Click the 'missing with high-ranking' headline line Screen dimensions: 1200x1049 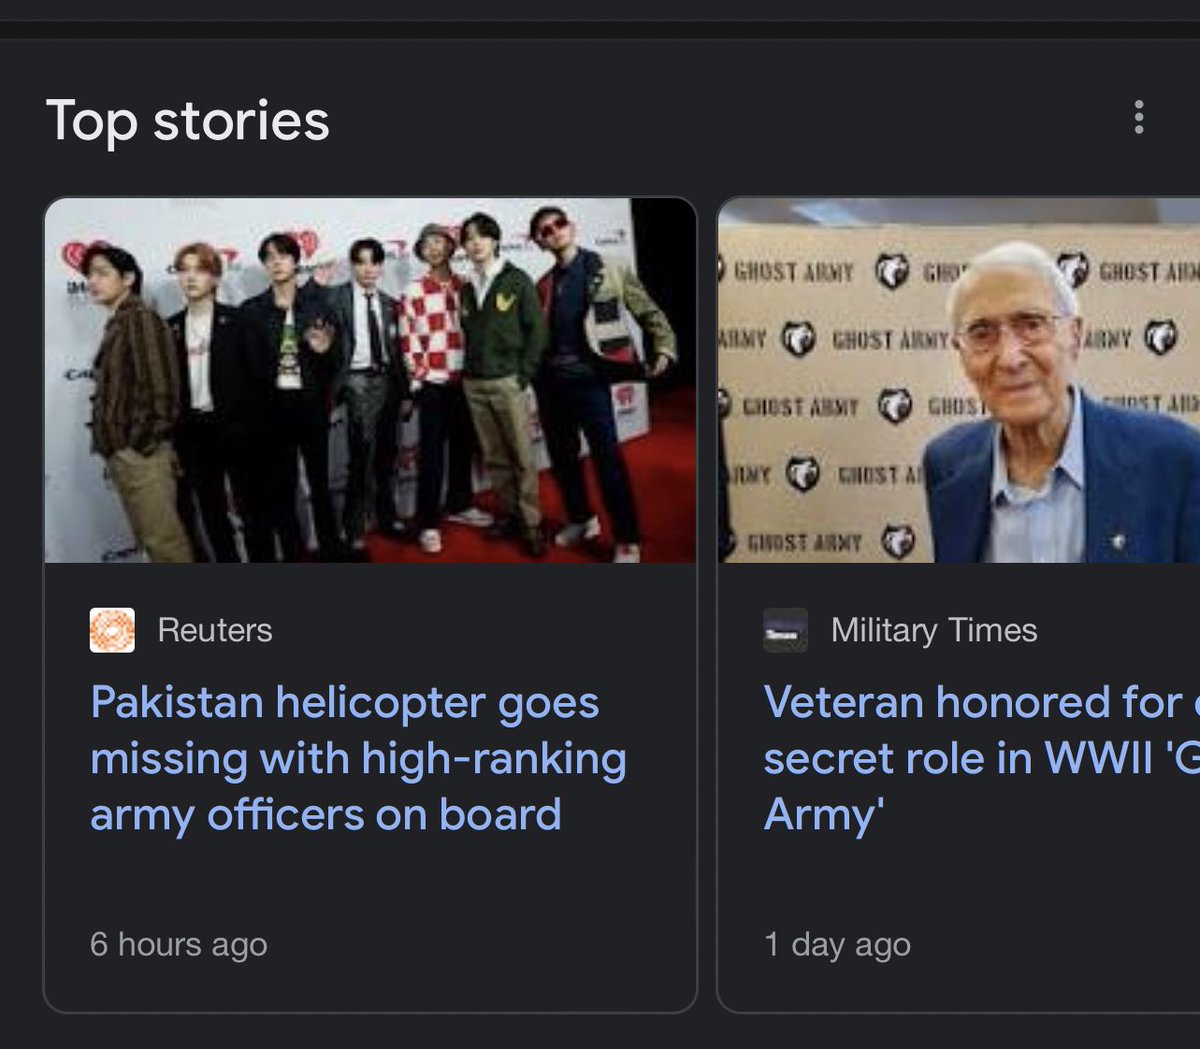pos(358,759)
